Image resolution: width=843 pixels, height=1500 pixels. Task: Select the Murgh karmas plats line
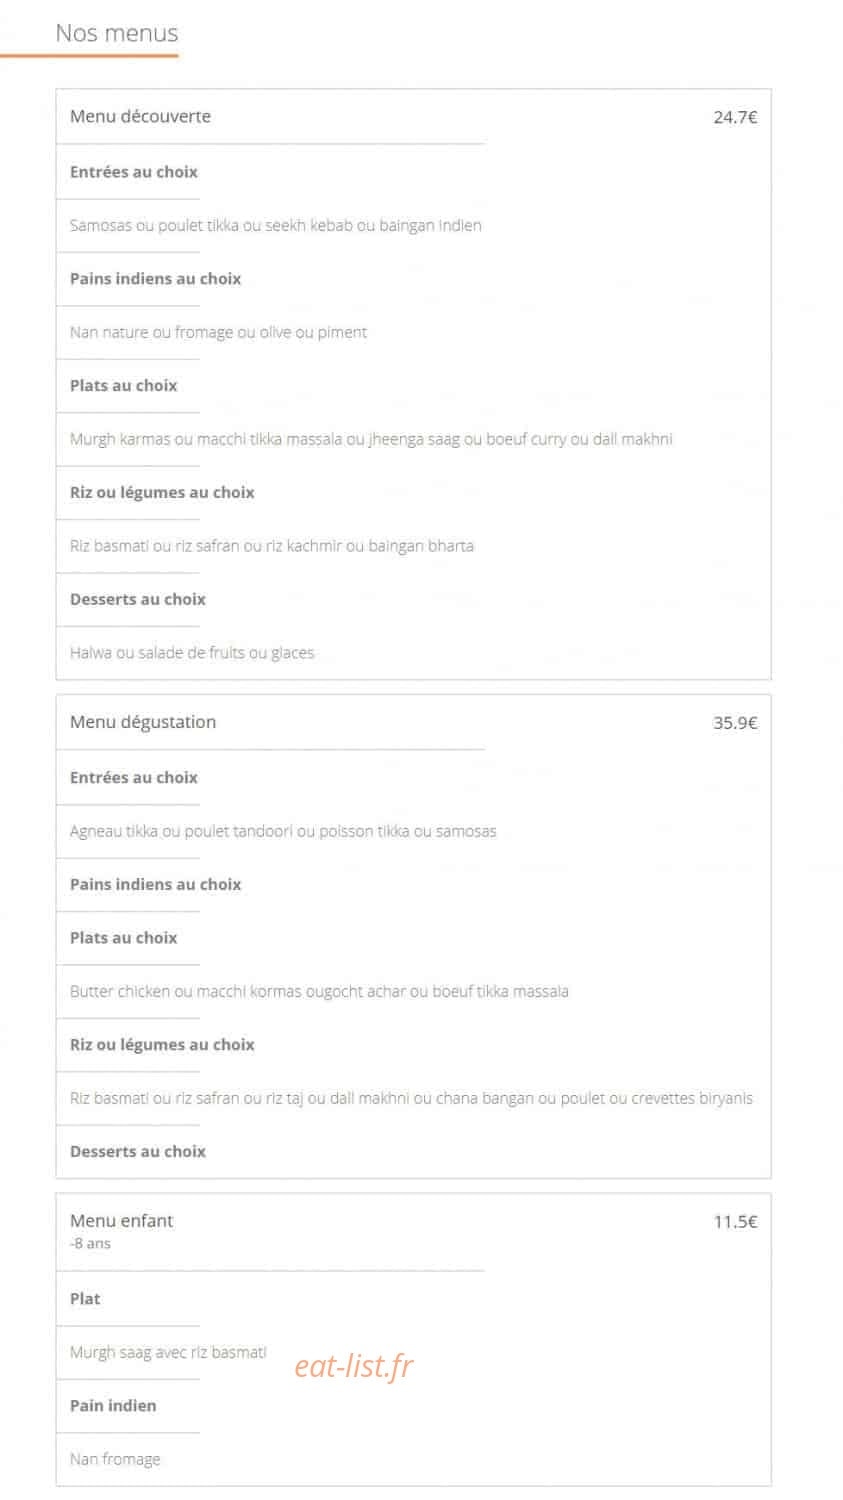tap(371, 439)
